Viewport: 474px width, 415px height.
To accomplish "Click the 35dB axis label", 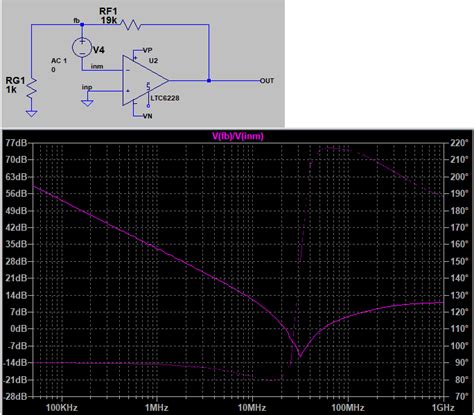I will click(x=16, y=244).
